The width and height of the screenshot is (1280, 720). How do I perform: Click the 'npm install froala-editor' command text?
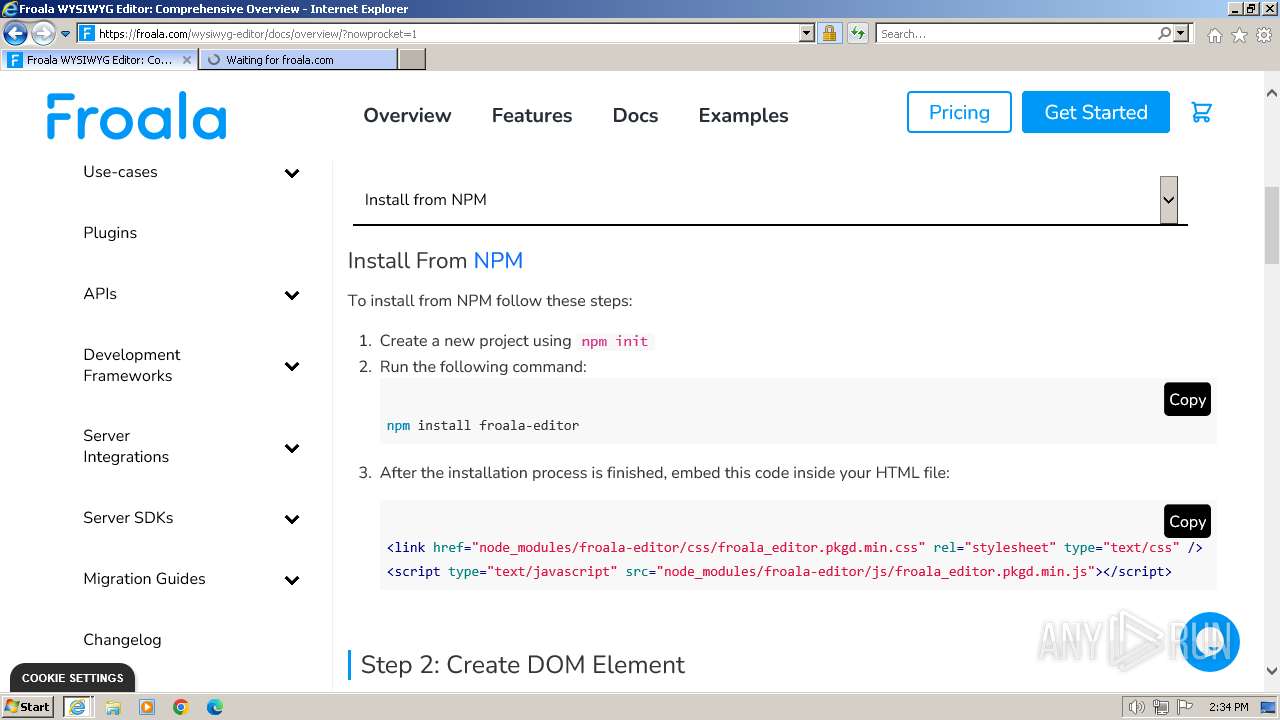click(483, 425)
